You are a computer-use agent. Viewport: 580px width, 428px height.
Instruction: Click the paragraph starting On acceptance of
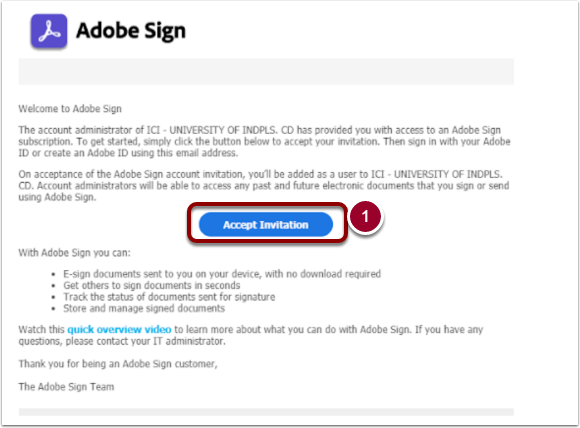pyautogui.click(x=264, y=185)
